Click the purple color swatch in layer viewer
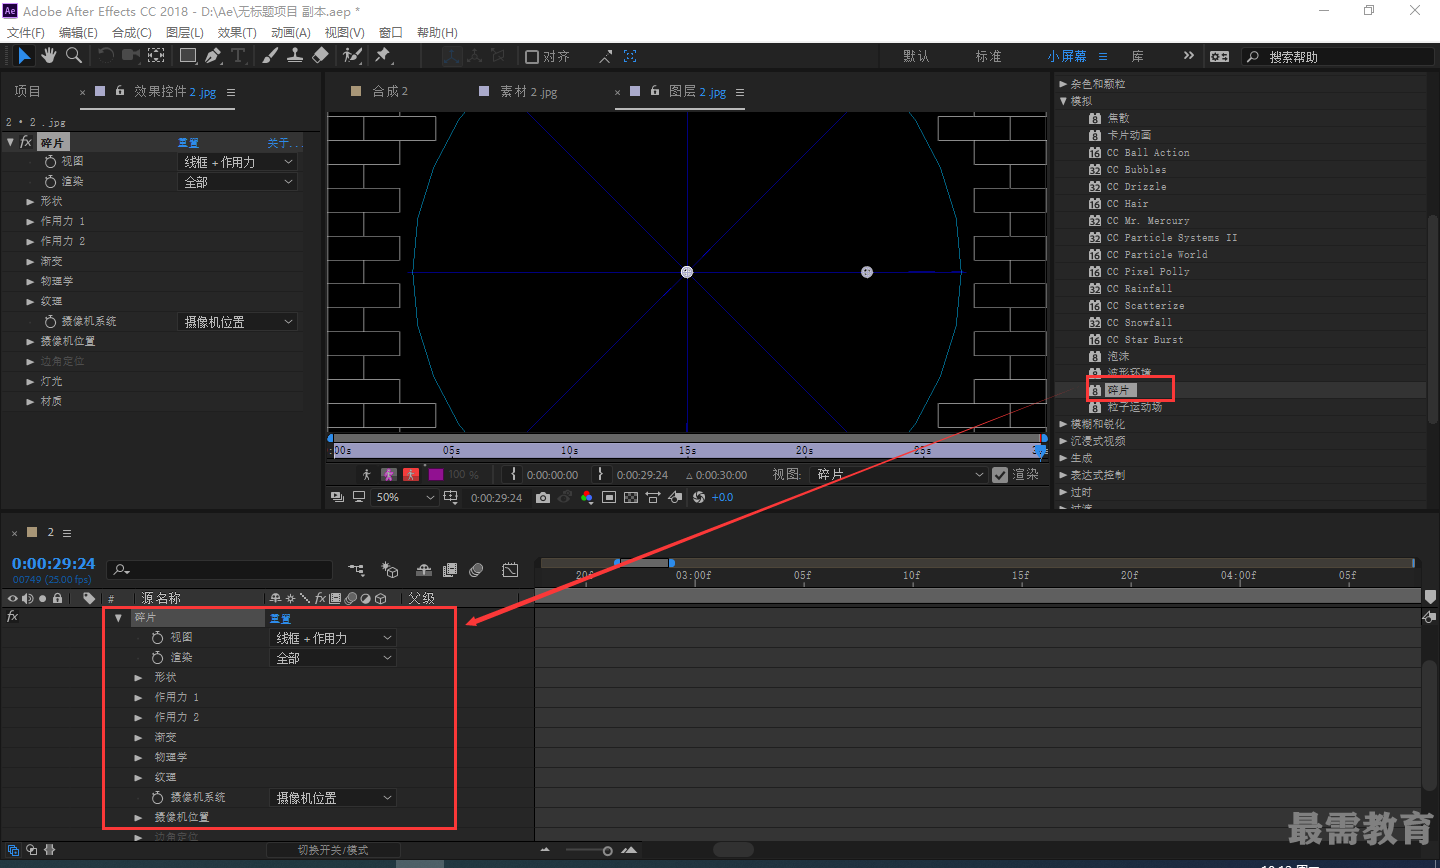This screenshot has width=1440, height=868. tap(435, 474)
